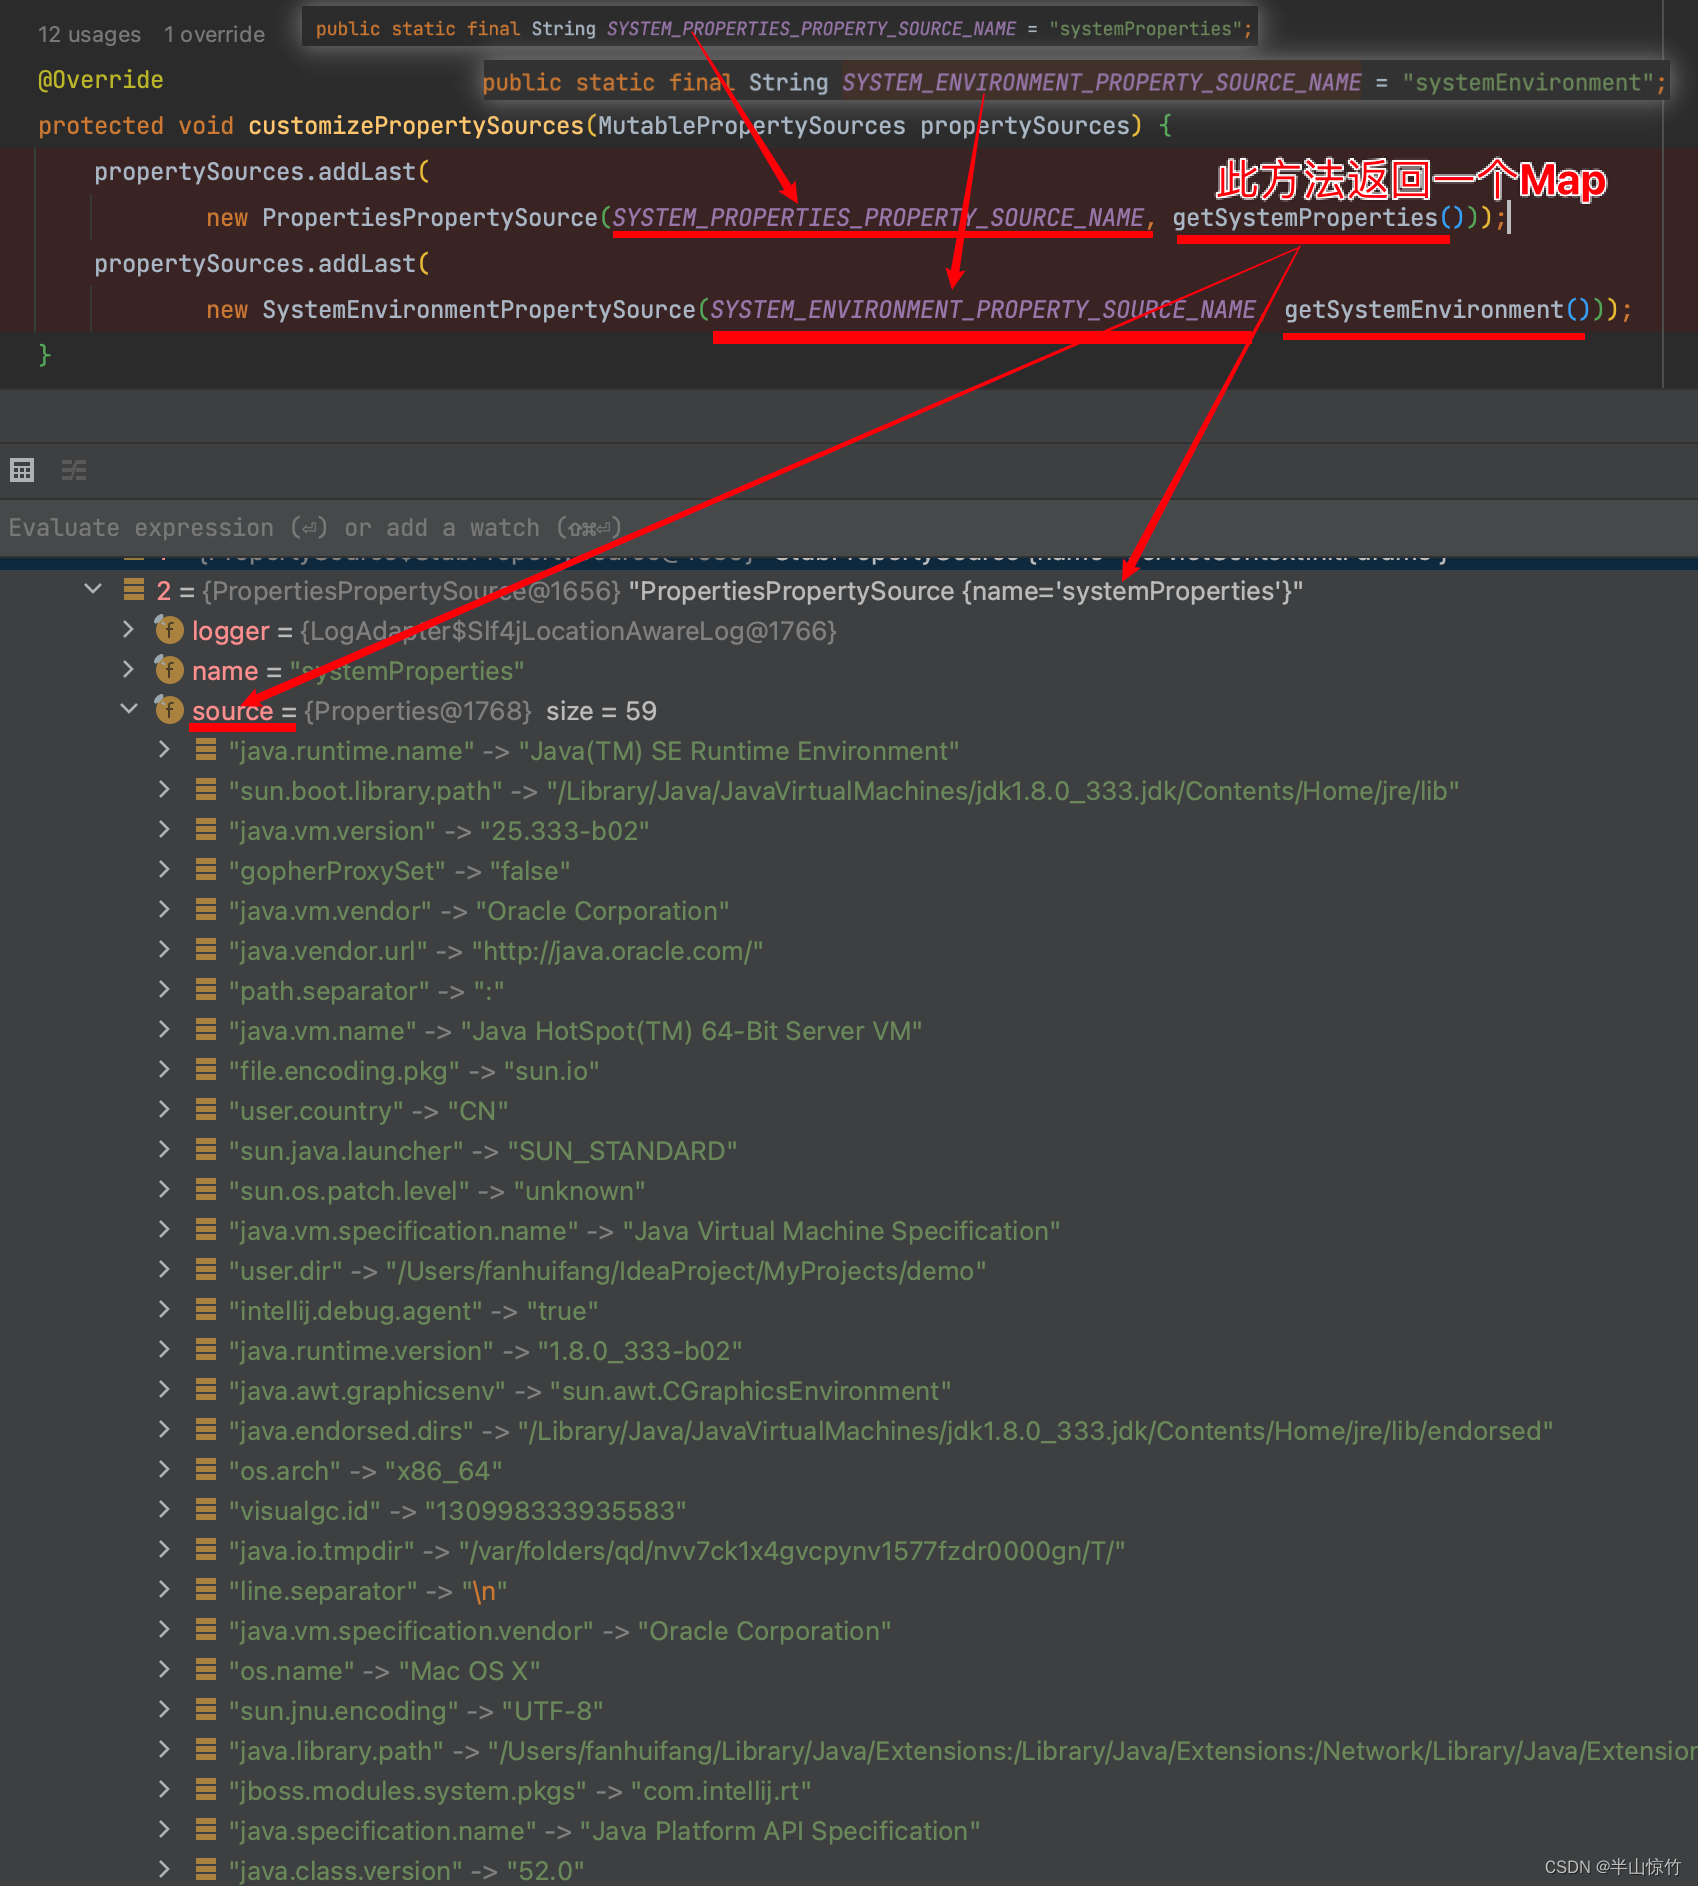Viewport: 1698px width, 1886px height.
Task: Click the field icon next to logger
Action: click(168, 629)
